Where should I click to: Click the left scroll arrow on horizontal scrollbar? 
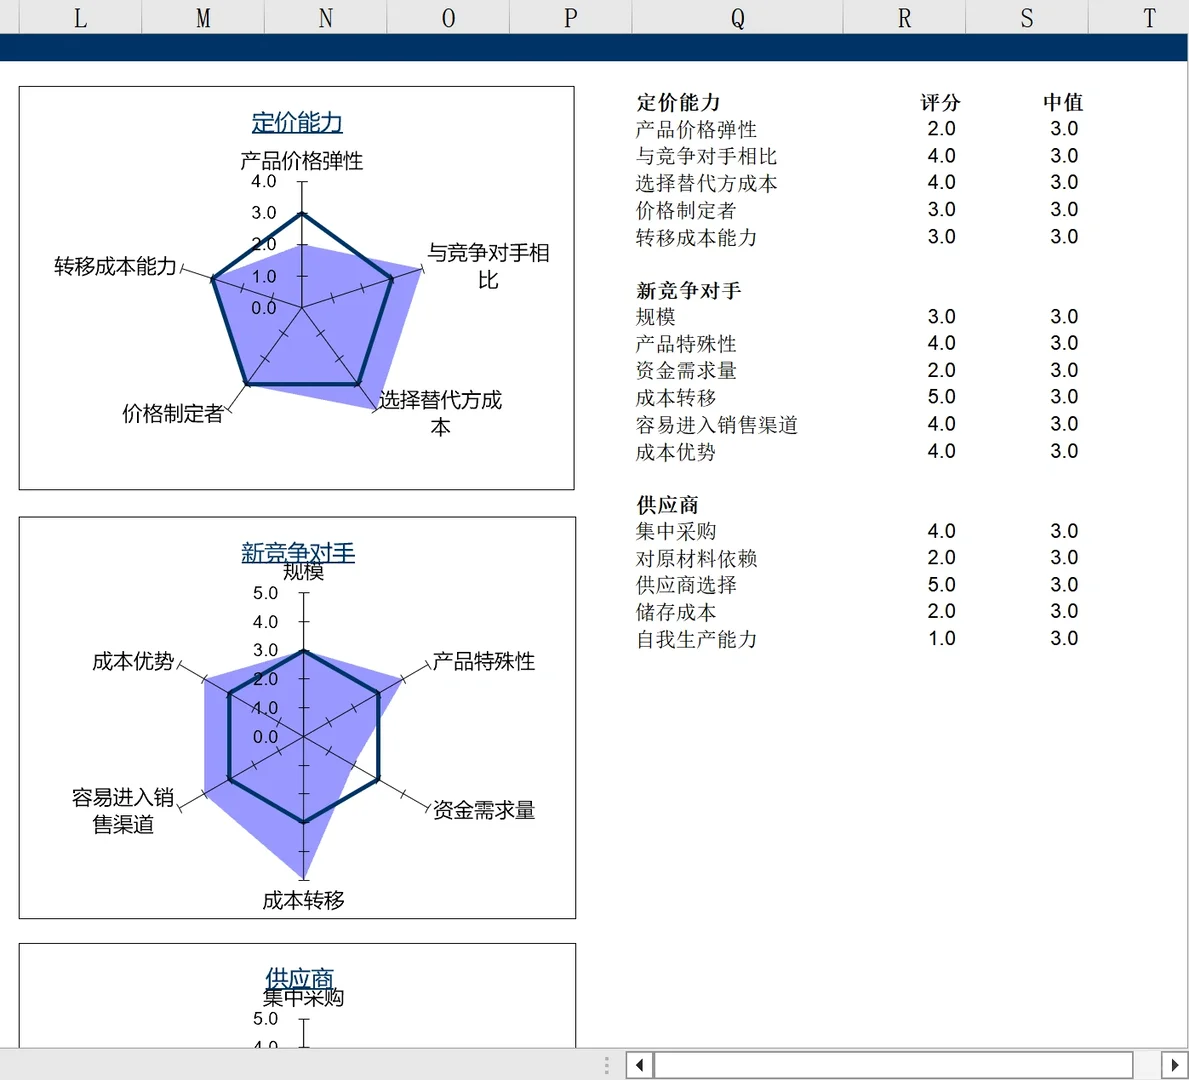click(x=638, y=1065)
